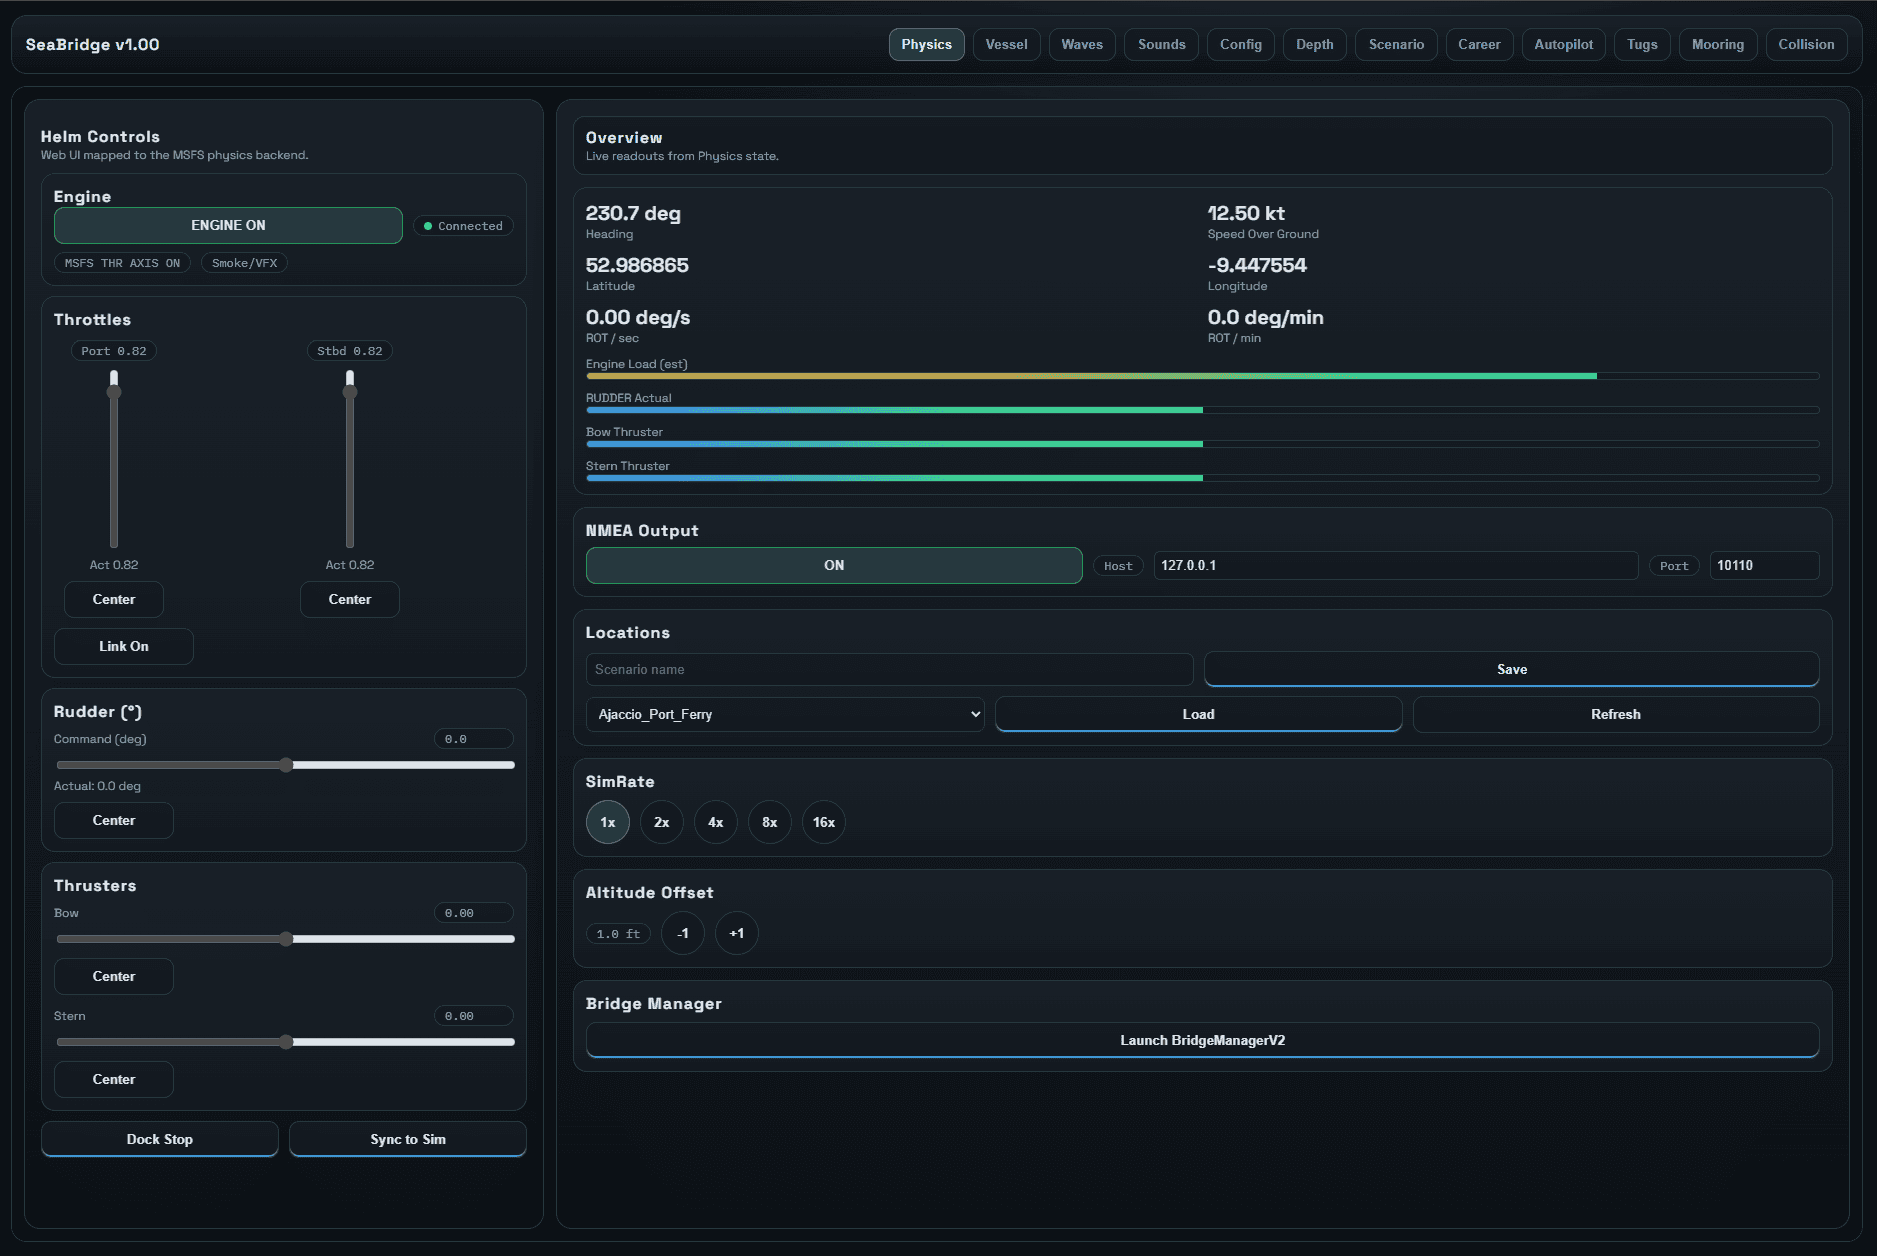Center the Stern thruster

(x=114, y=1080)
